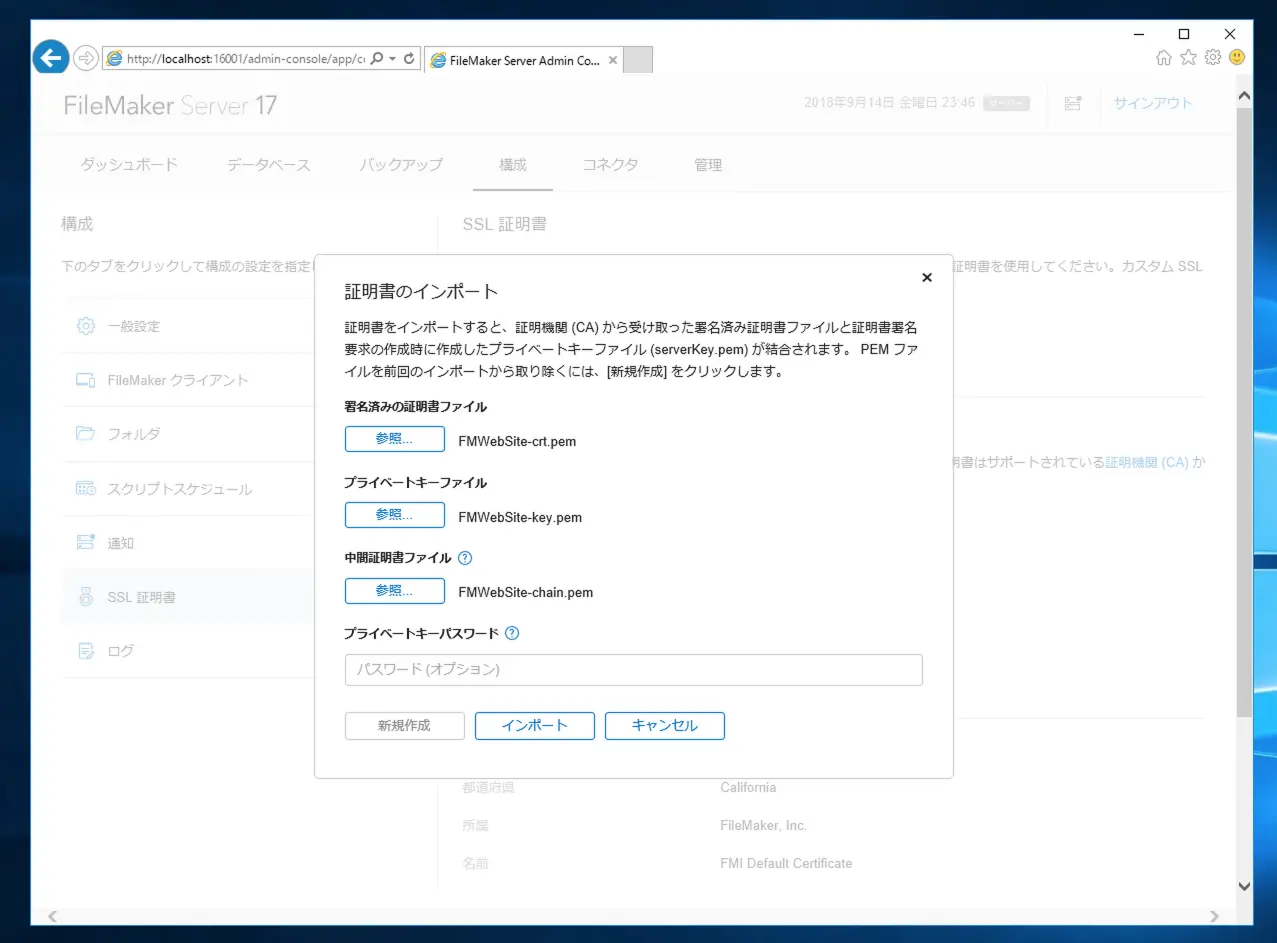Switch to the ダッシュボード tab

coord(128,164)
